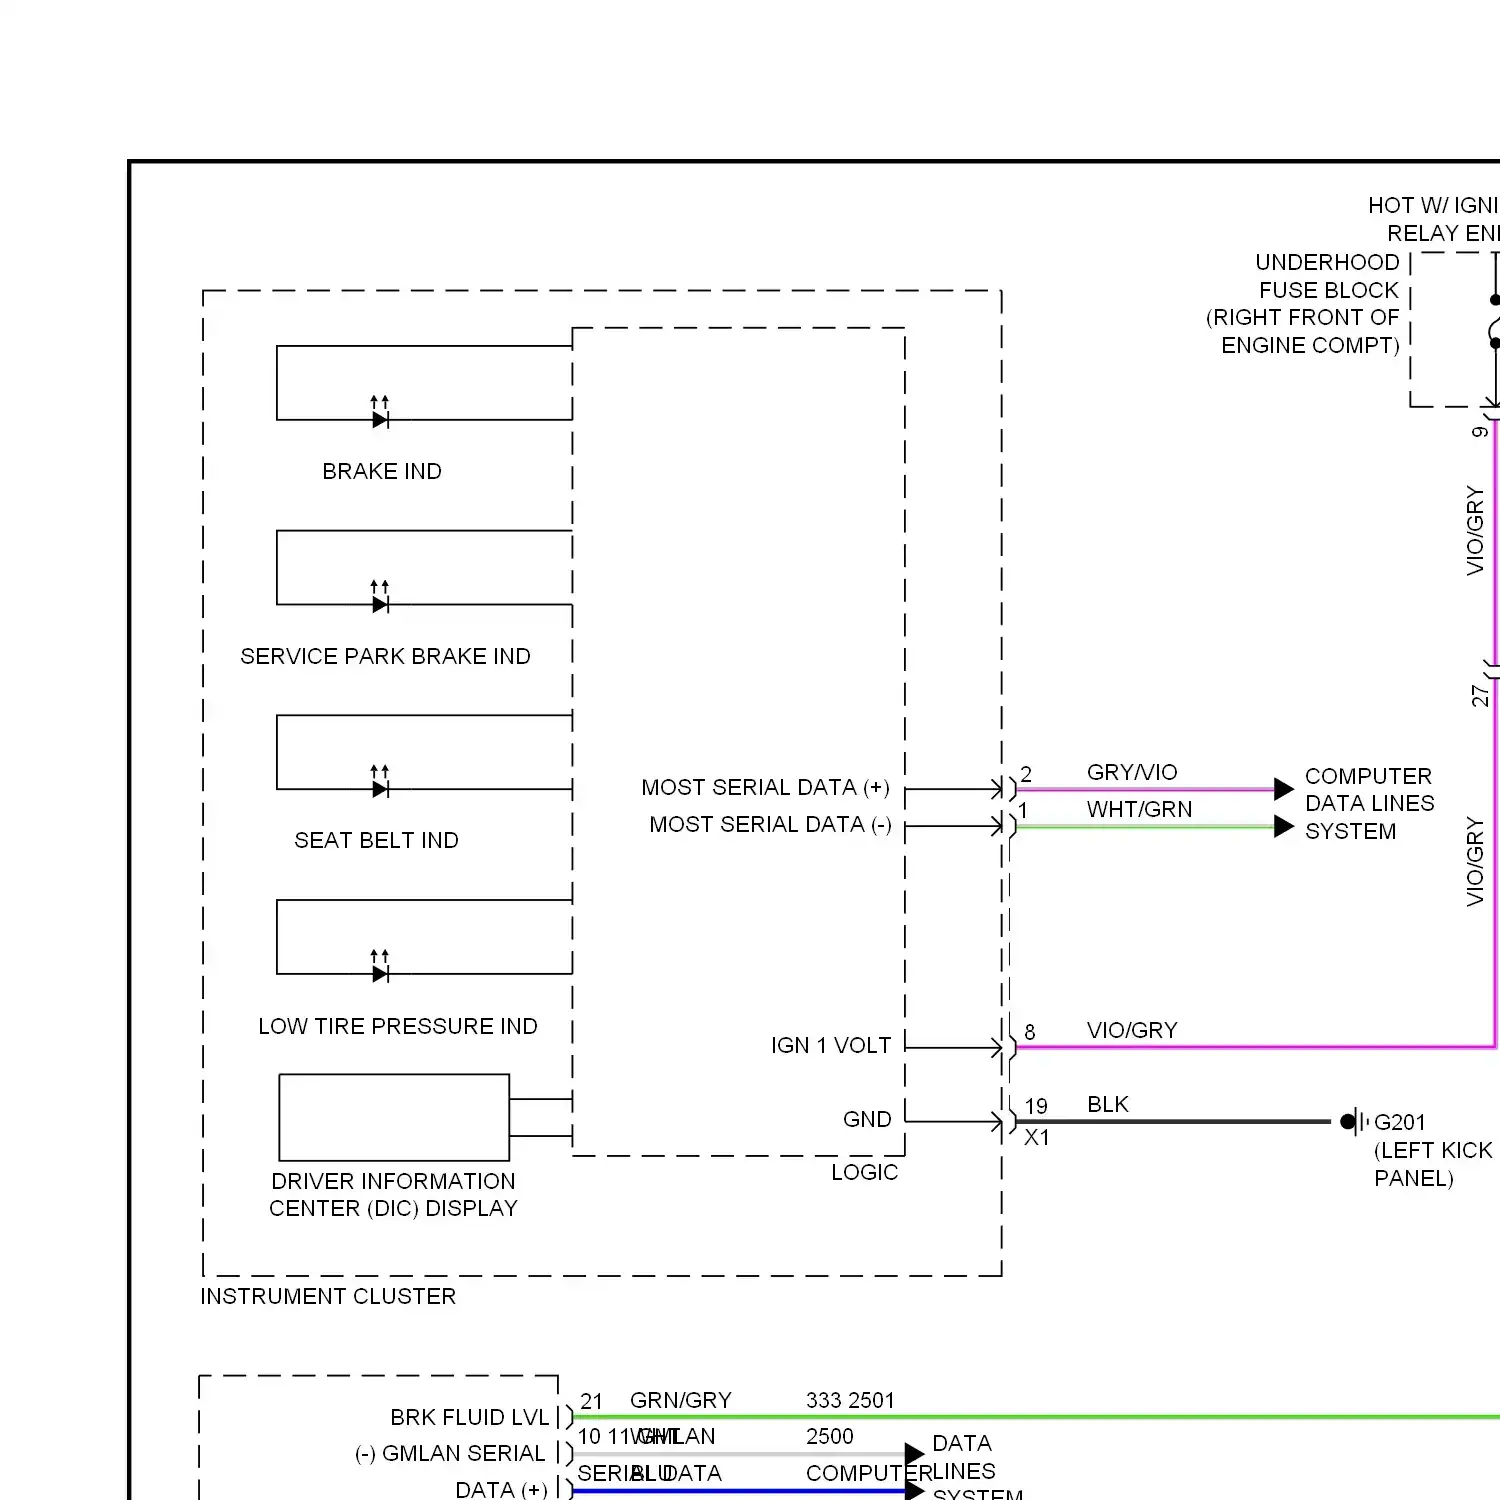Click the X1 connector label
1500x1500 pixels.
1037,1138
